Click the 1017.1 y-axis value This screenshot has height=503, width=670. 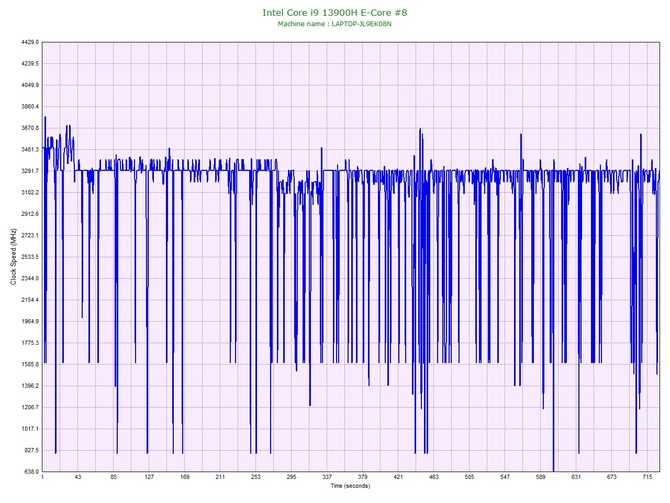point(30,429)
